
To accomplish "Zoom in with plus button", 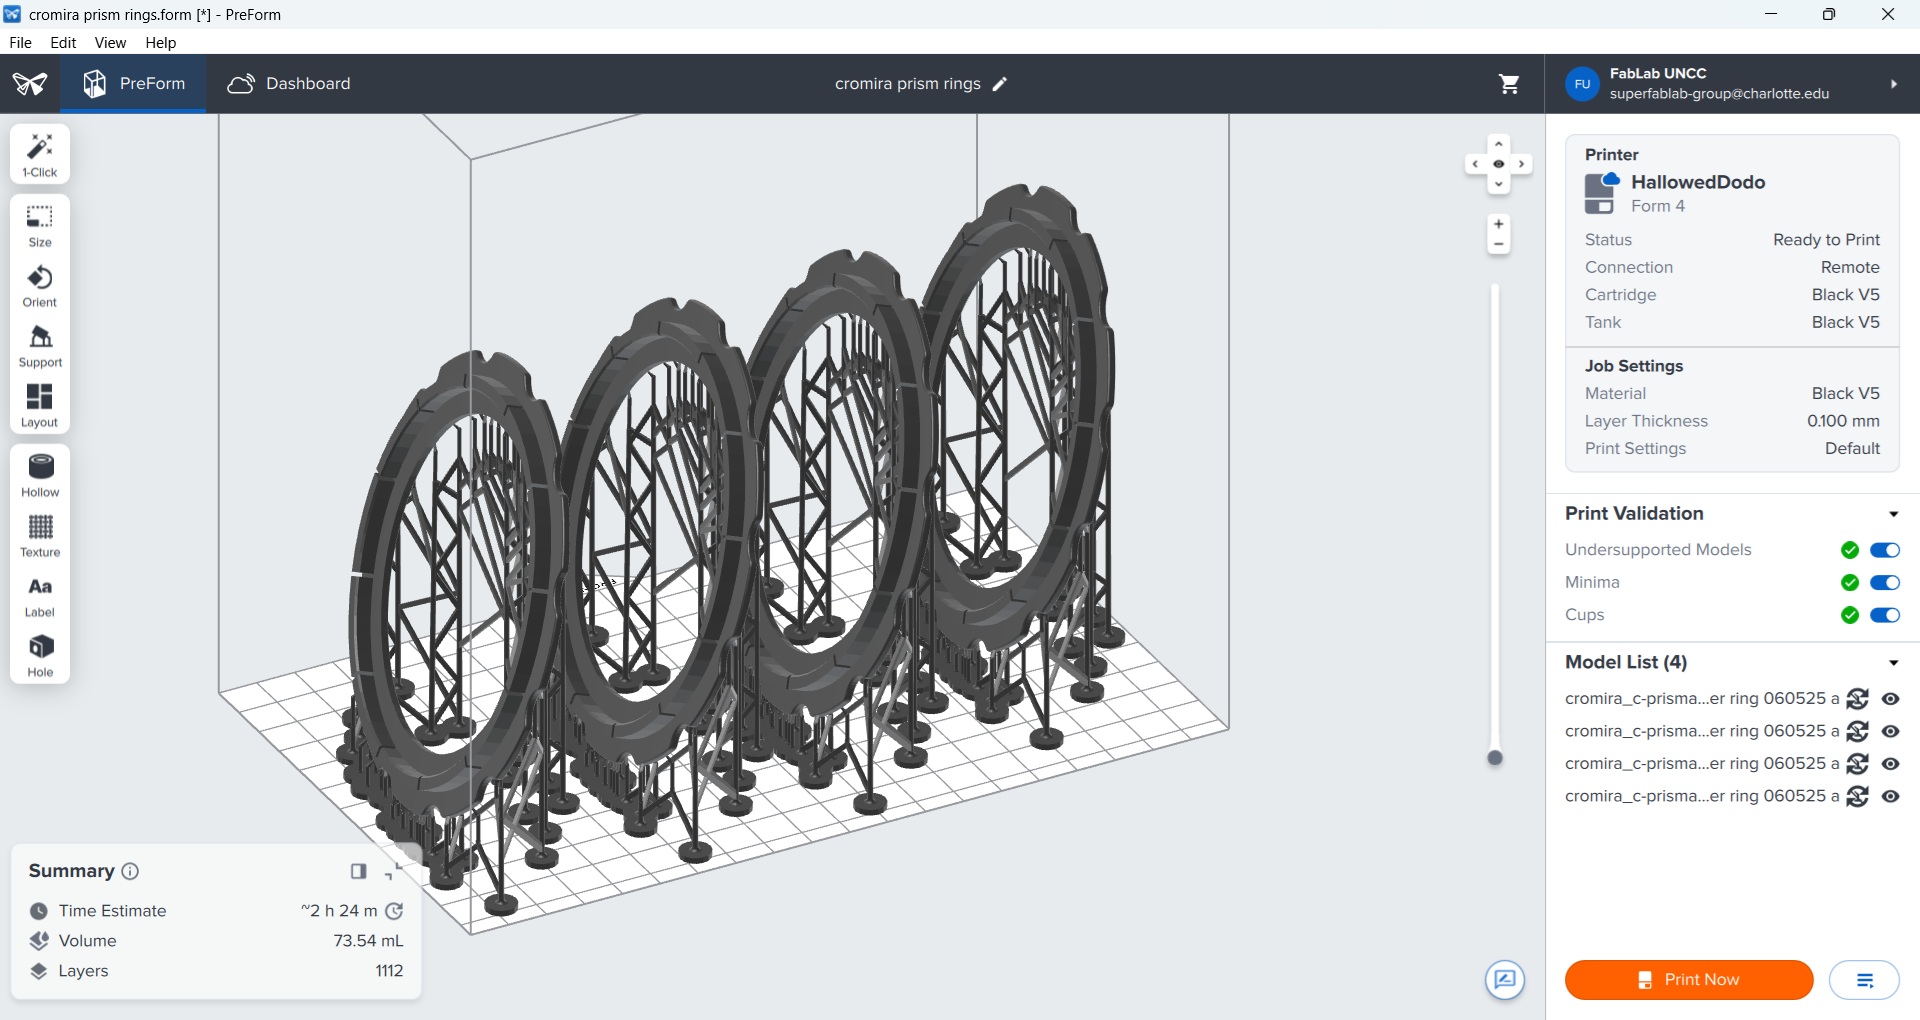I will point(1498,224).
